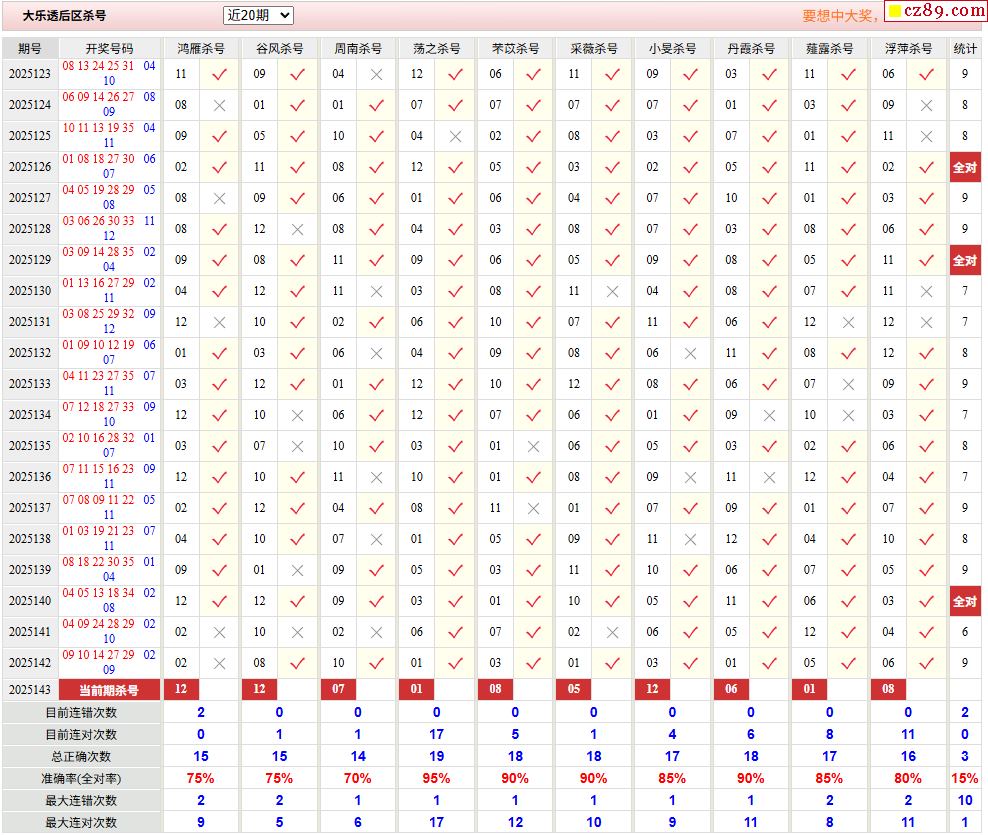Click the red checkmark for 鸿雁杀号 in row 2025123

click(219, 74)
